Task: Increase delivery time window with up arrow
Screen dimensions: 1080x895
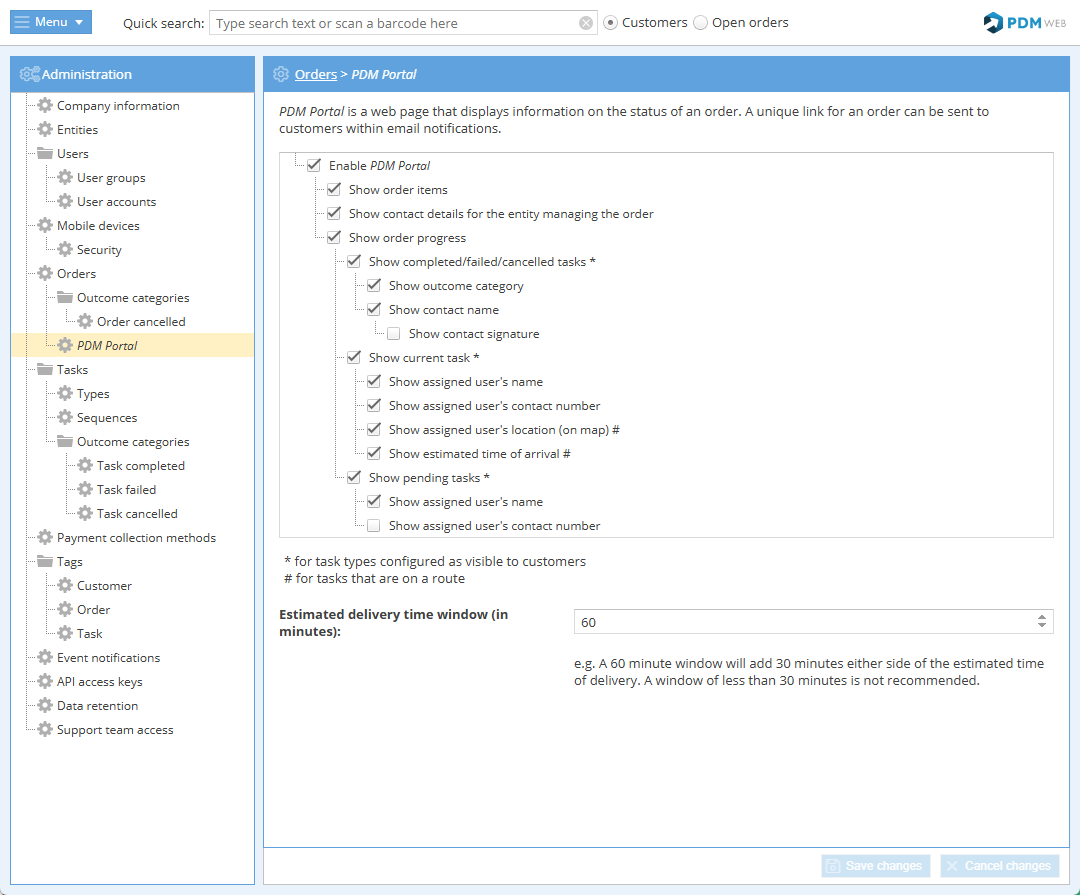Action: [x=1042, y=617]
